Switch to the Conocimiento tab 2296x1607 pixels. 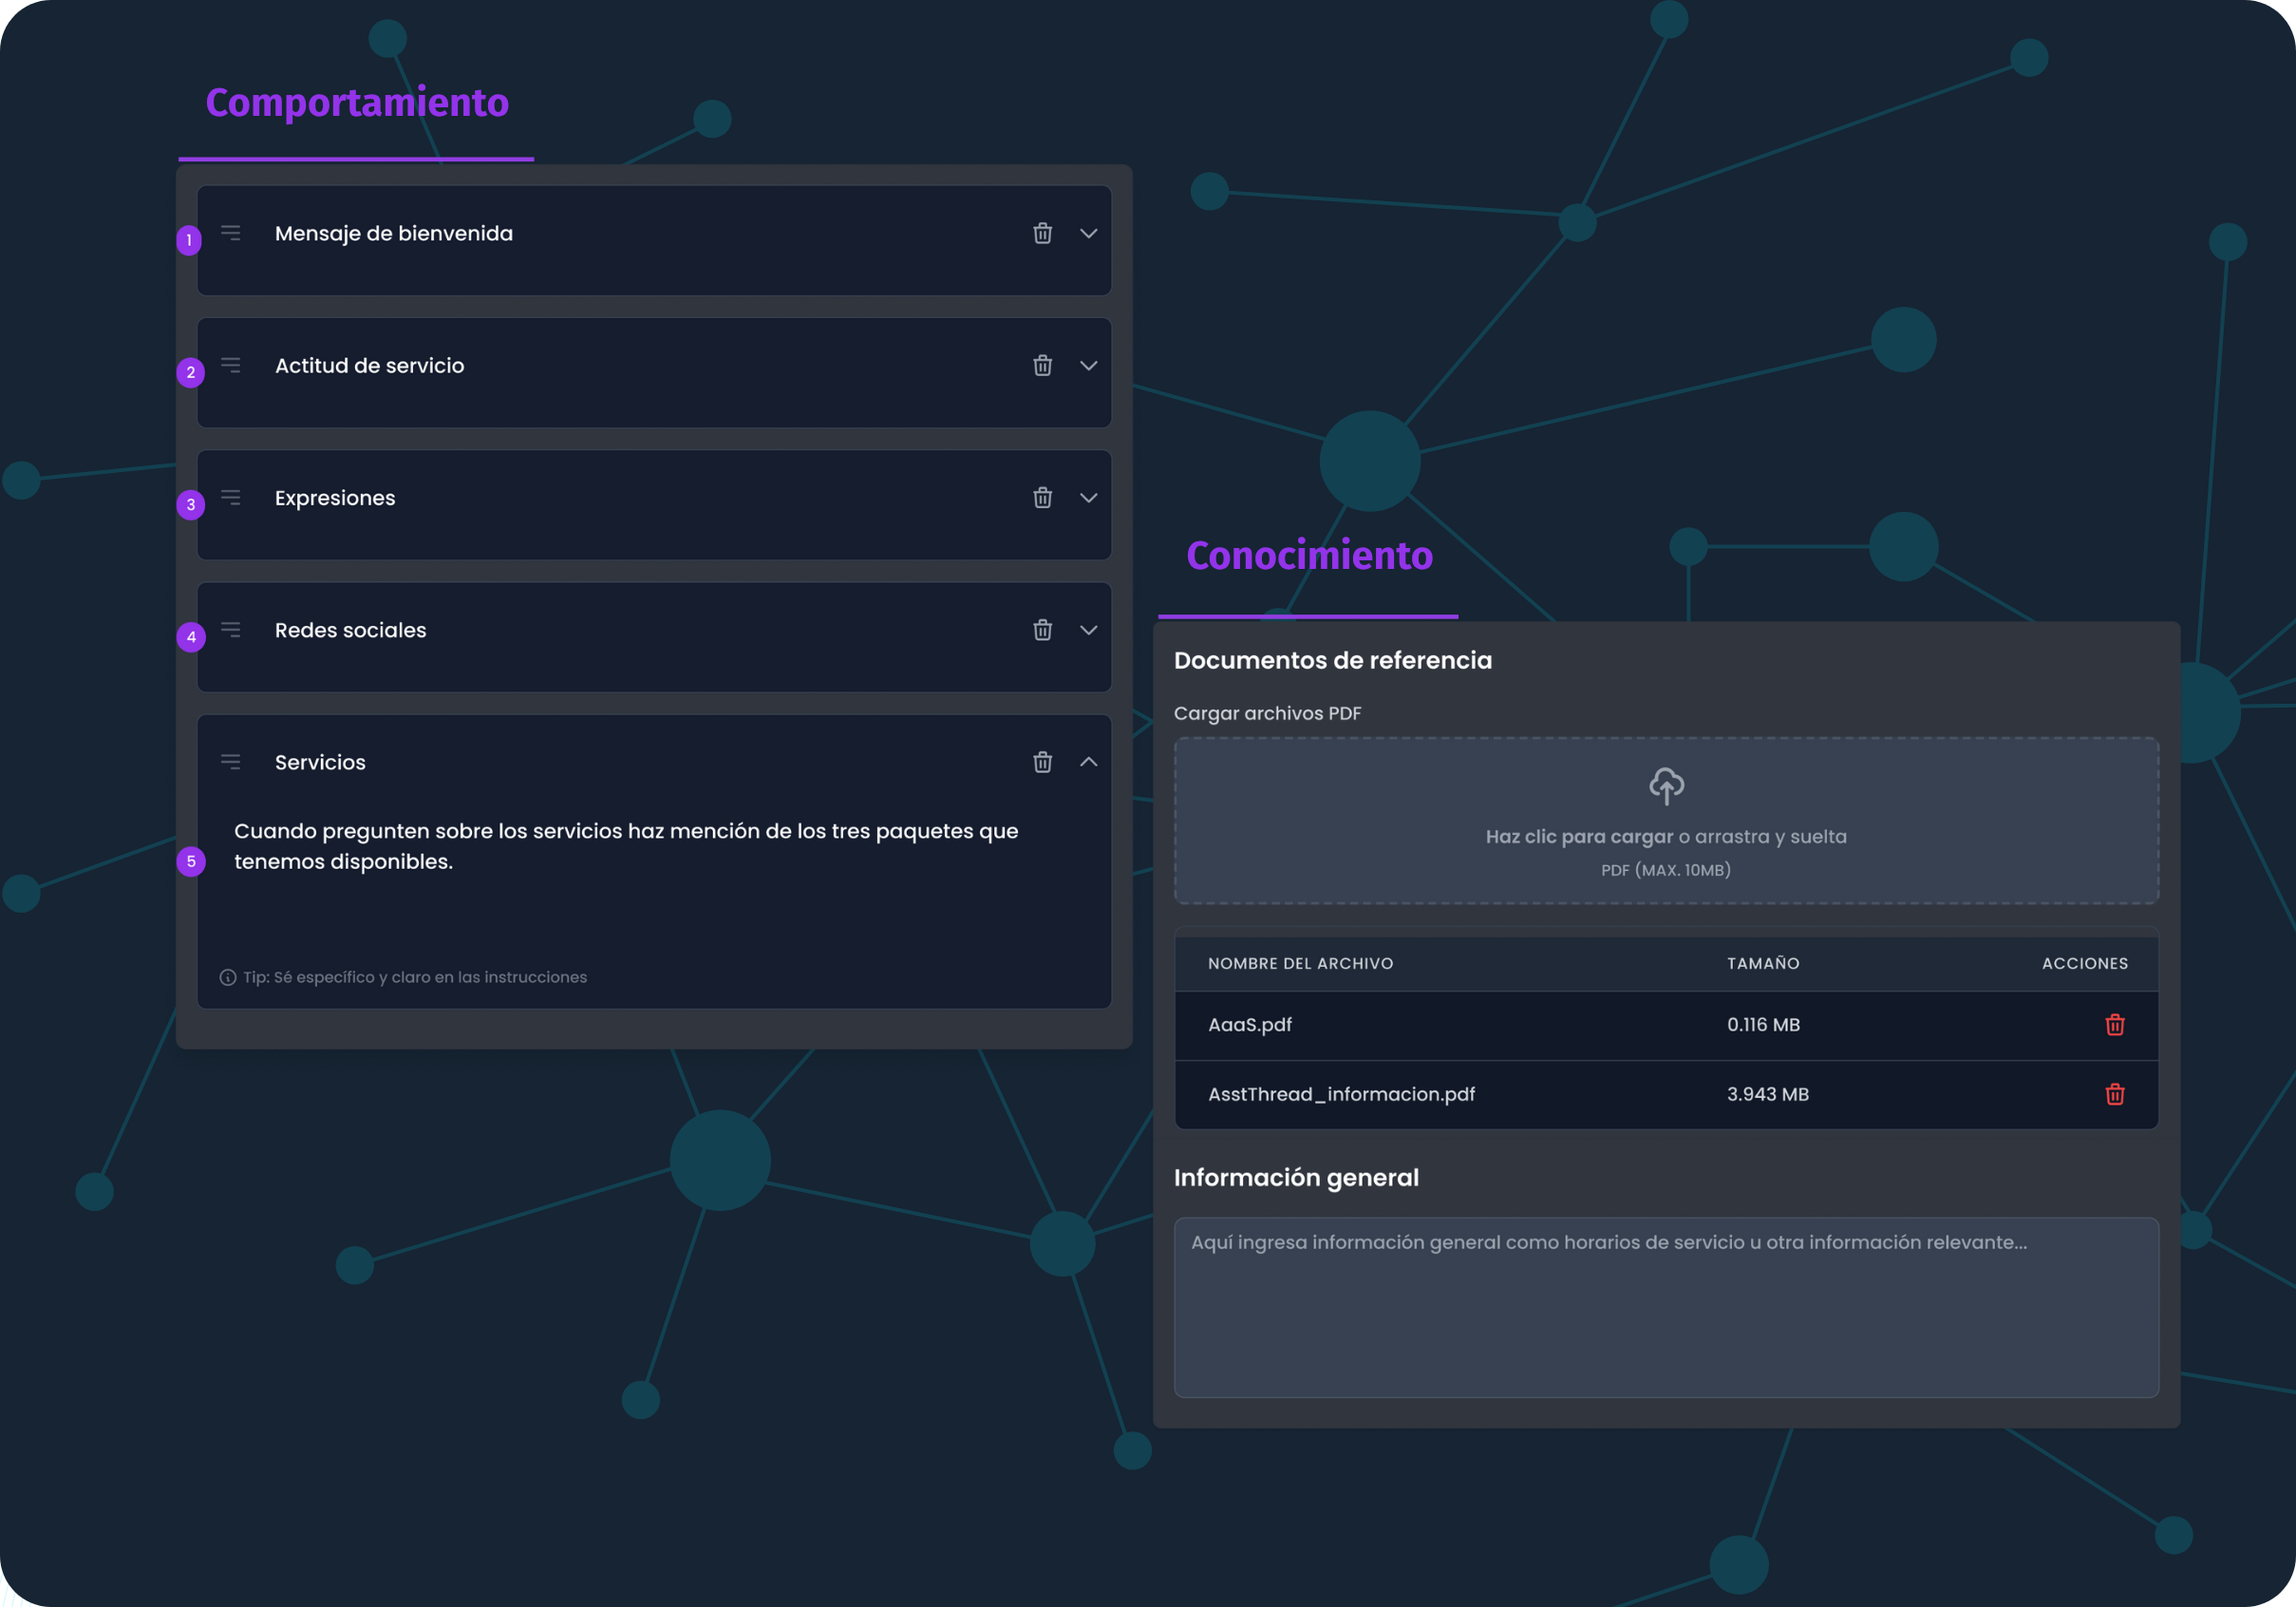tap(1310, 555)
